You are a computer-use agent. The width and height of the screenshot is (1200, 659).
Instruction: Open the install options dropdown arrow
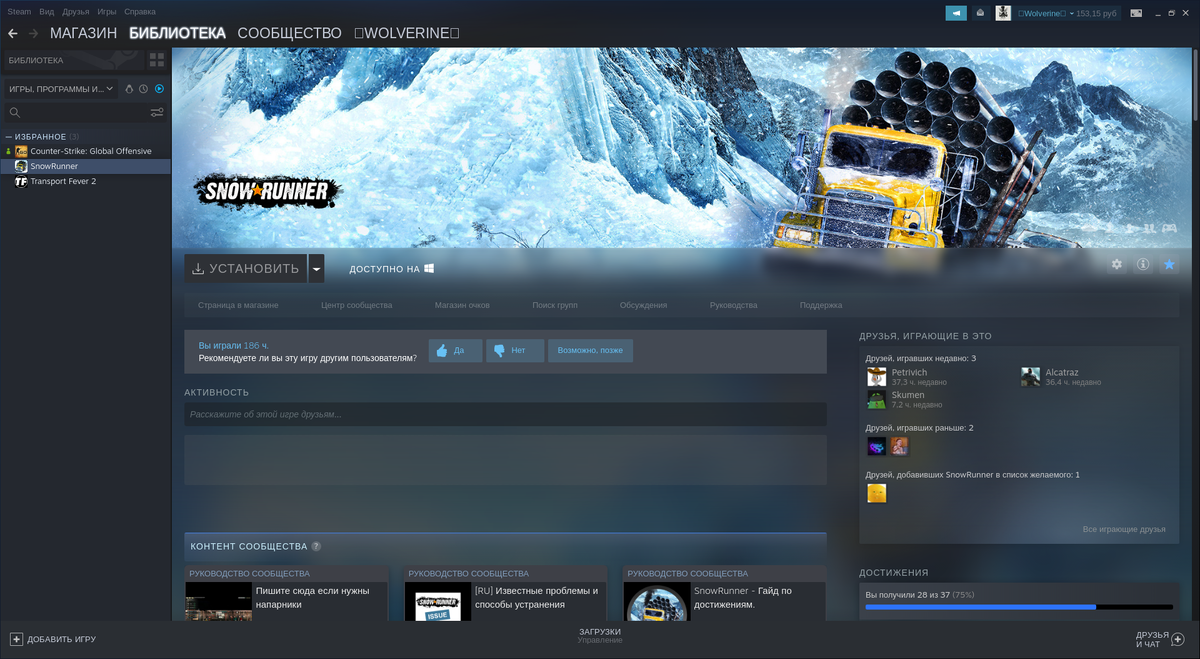tap(316, 268)
